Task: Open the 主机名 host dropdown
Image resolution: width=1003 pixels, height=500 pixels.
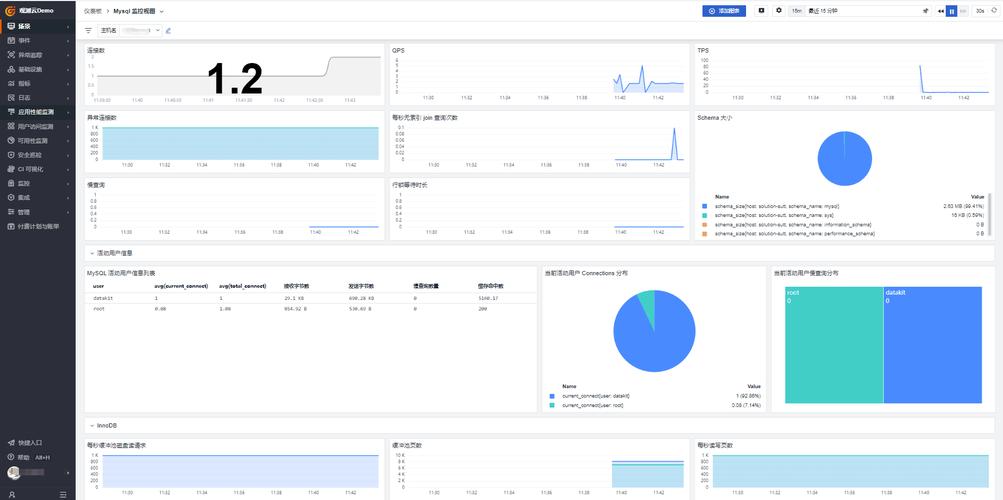Action: click(x=130, y=31)
